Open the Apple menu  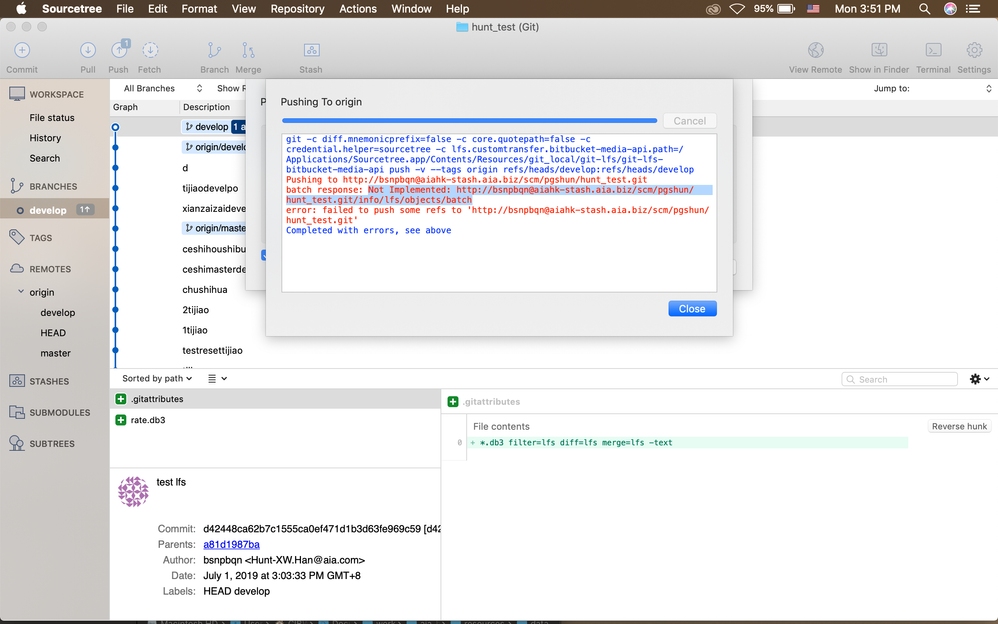(x=21, y=9)
